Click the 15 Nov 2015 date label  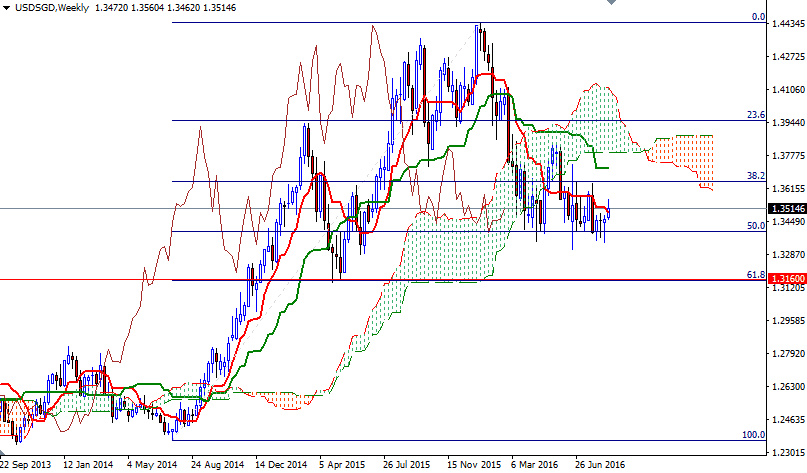coord(472,465)
